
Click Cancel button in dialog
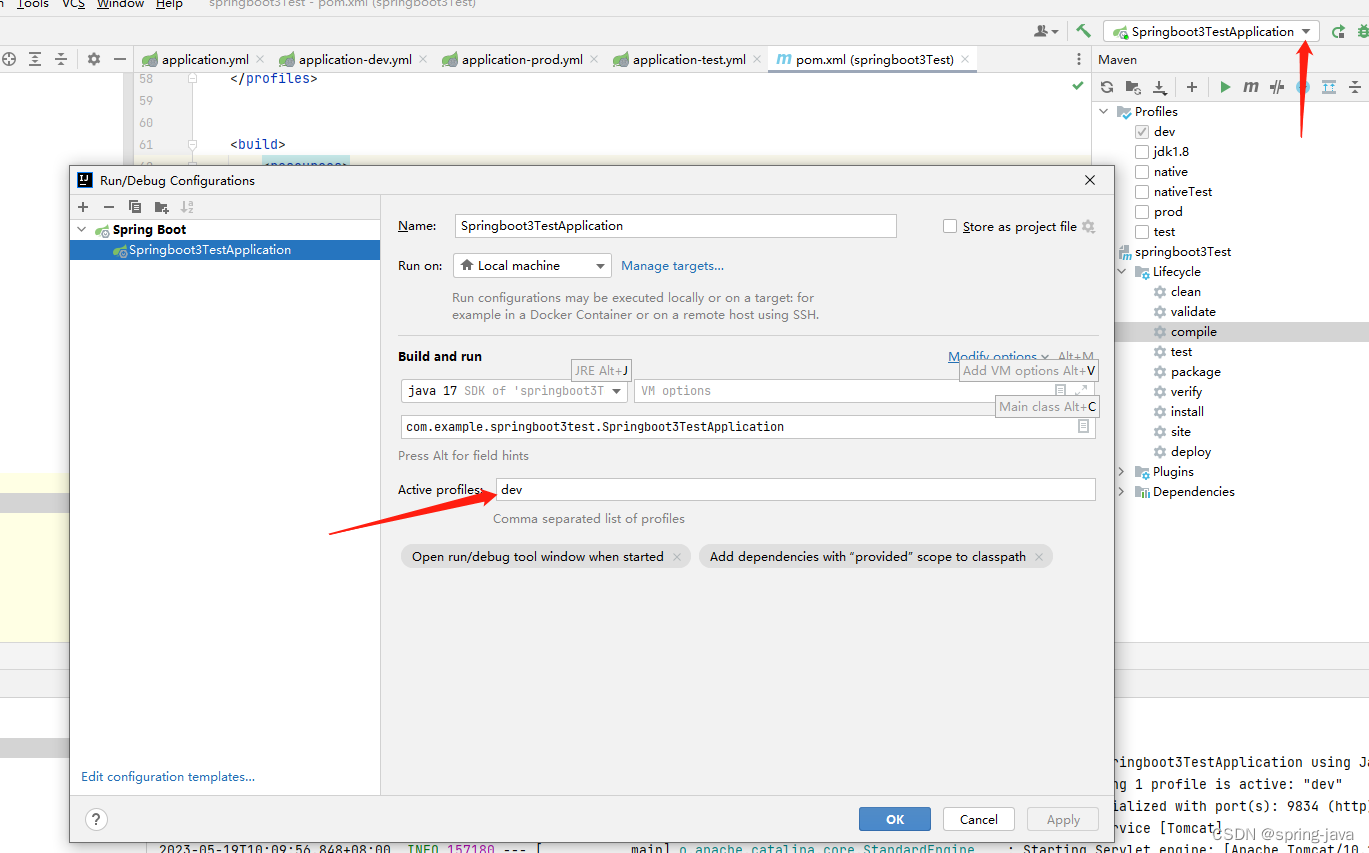click(979, 819)
